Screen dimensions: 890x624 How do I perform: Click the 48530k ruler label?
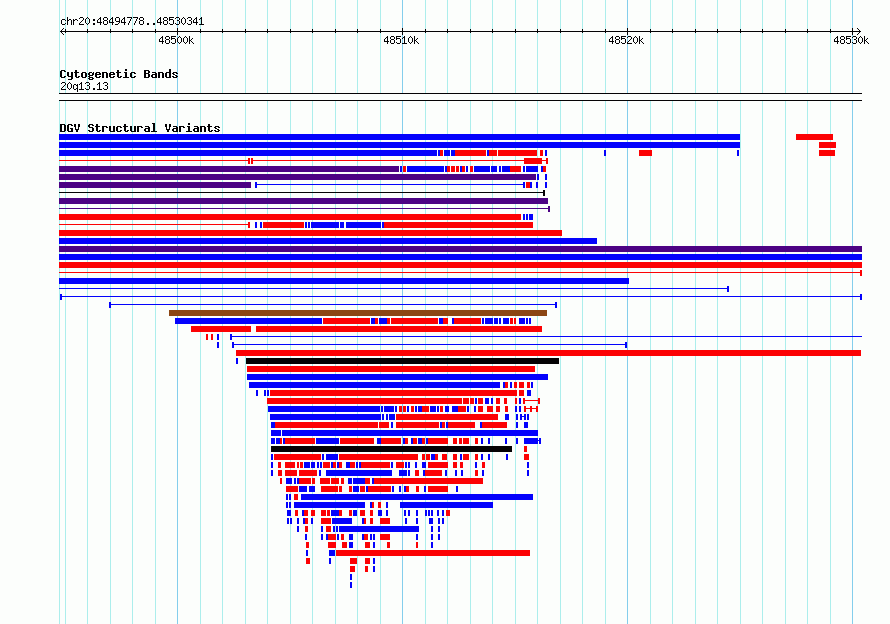click(851, 40)
